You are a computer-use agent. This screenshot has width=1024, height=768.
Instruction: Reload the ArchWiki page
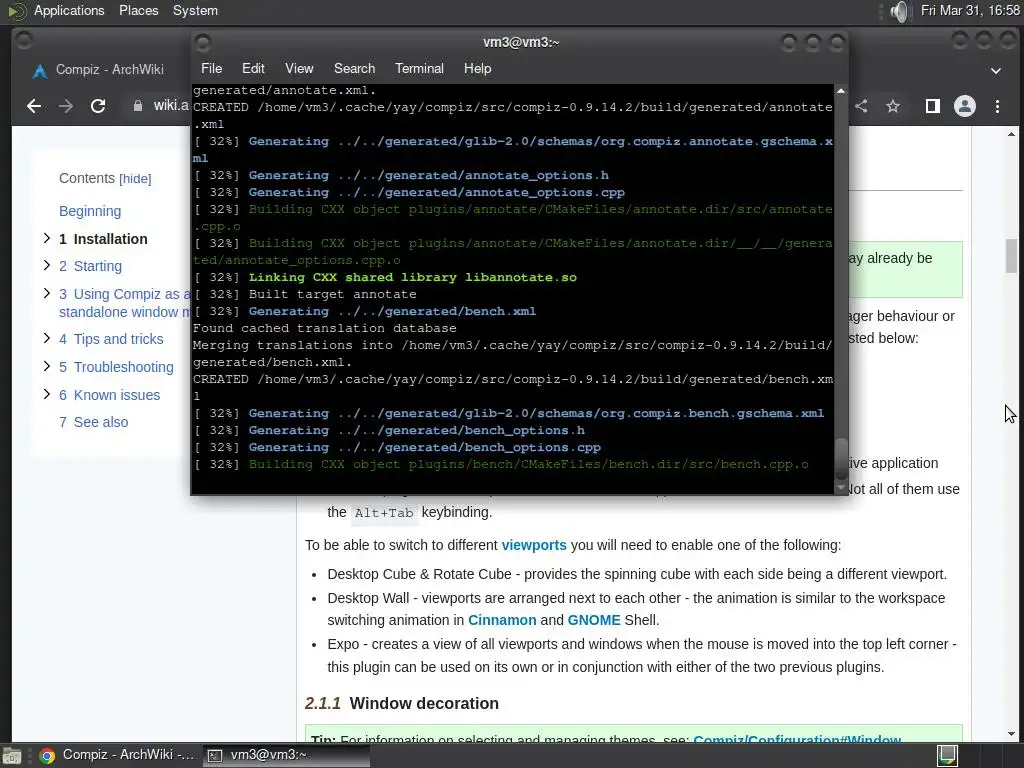98,106
